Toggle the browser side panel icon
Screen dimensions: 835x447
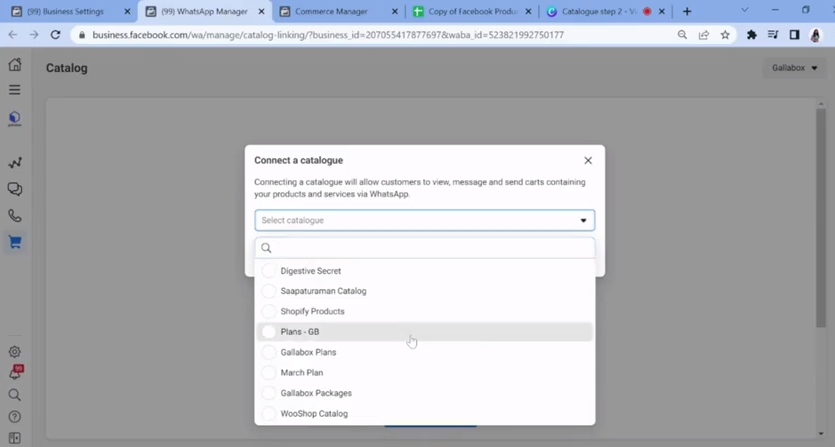795,35
